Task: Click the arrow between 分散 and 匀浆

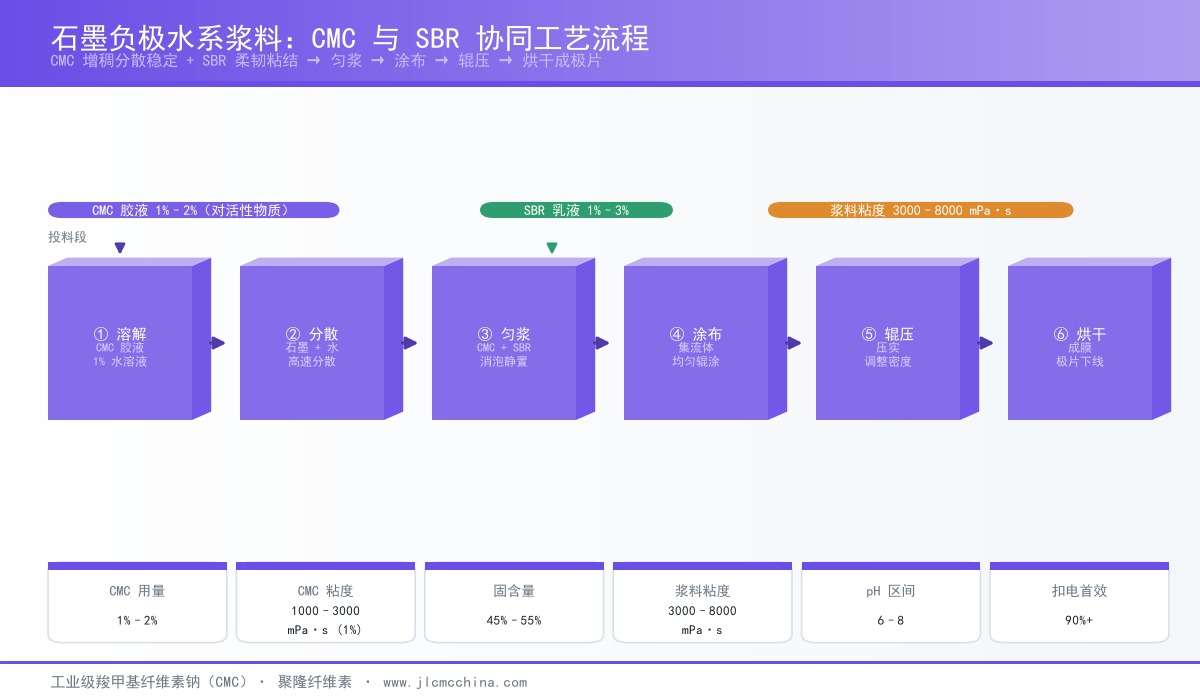Action: [409, 343]
